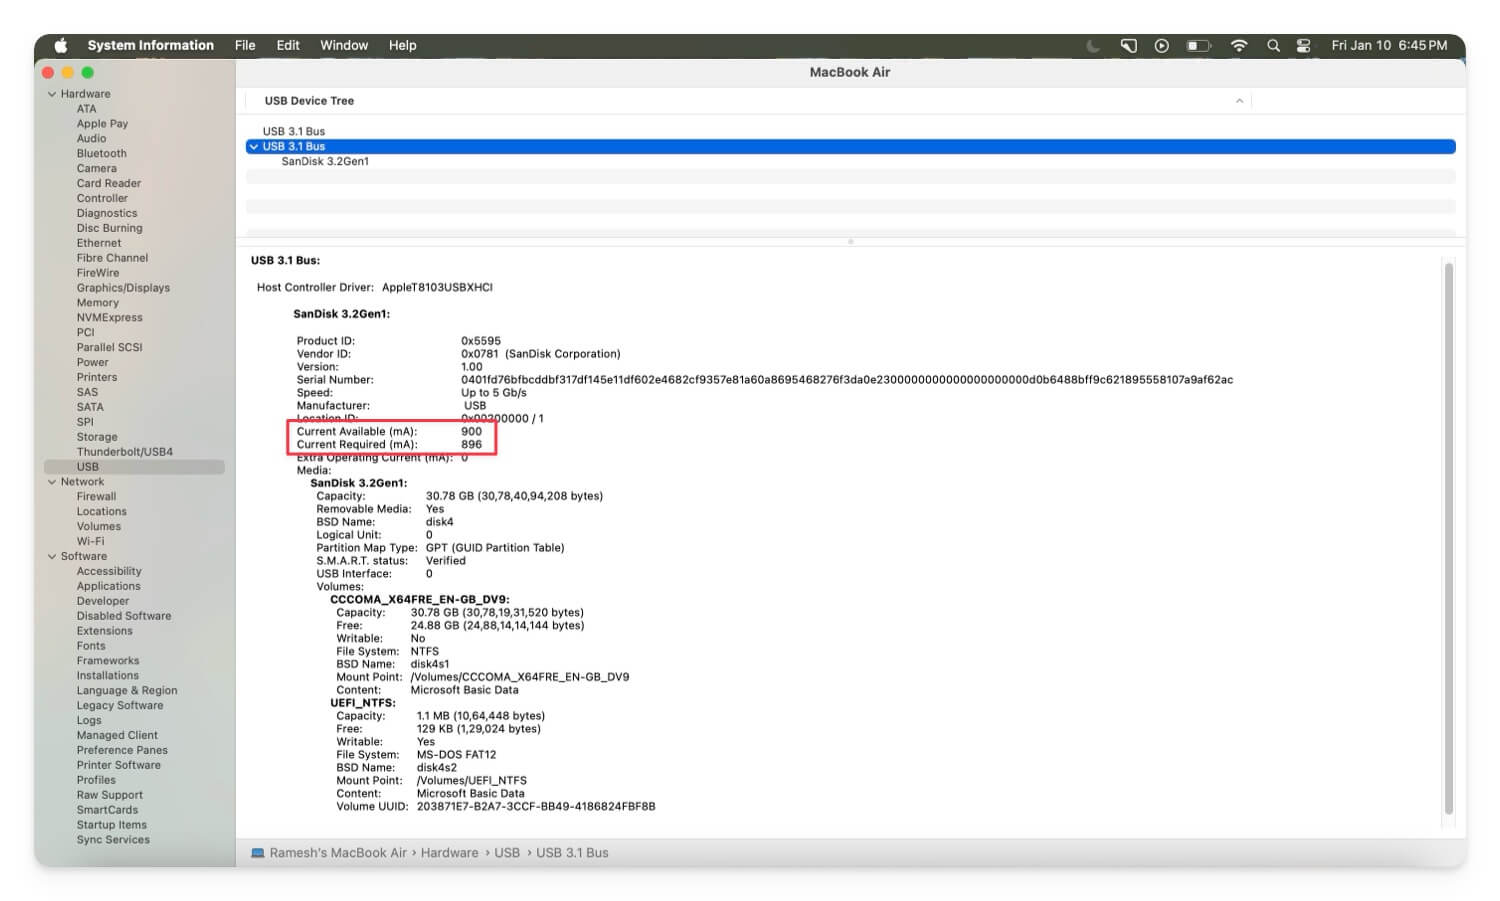
Task: Click USB in the breadcrumb path
Action: coord(507,852)
